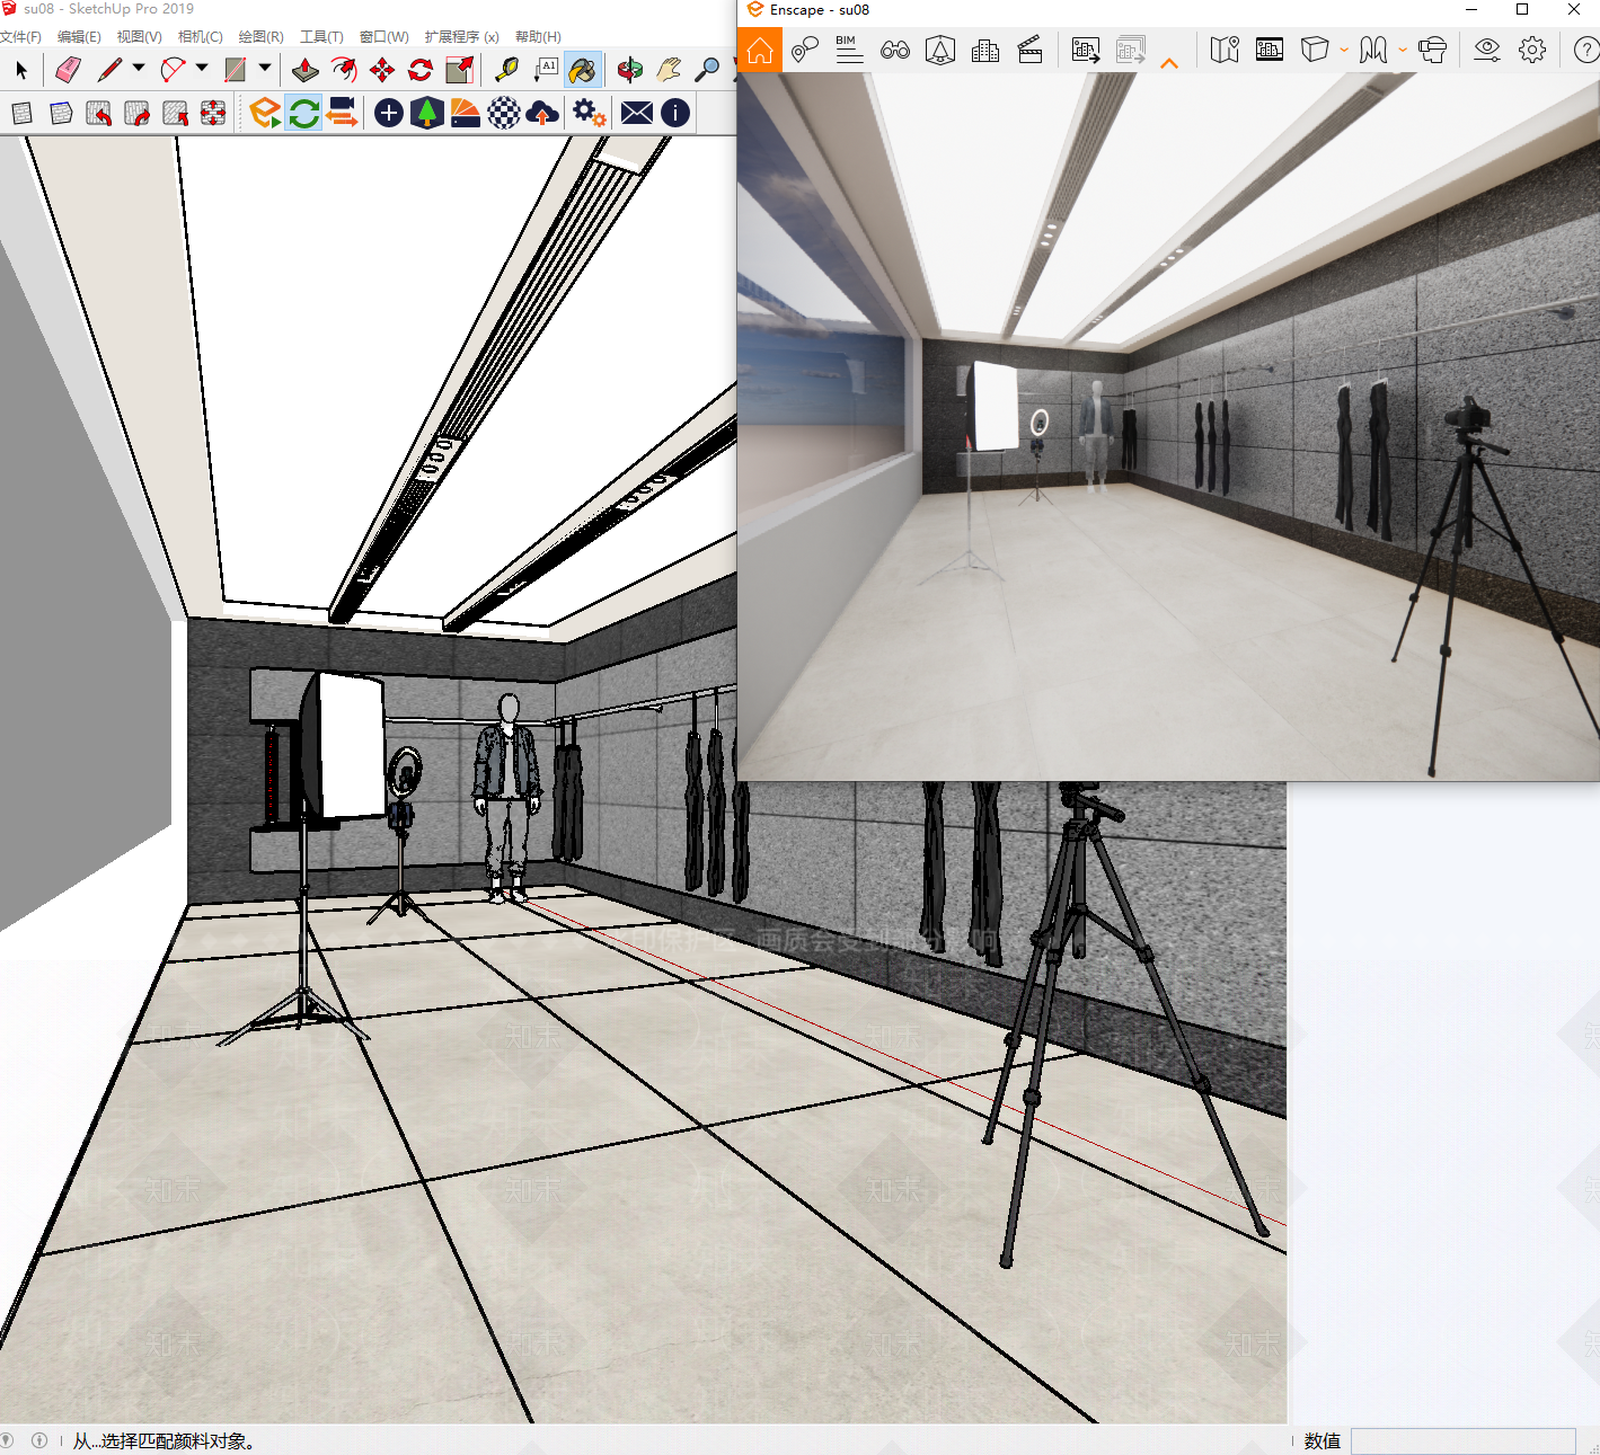The height and width of the screenshot is (1455, 1600).
Task: Toggle Enscape live updates sync icon
Action: 304,113
